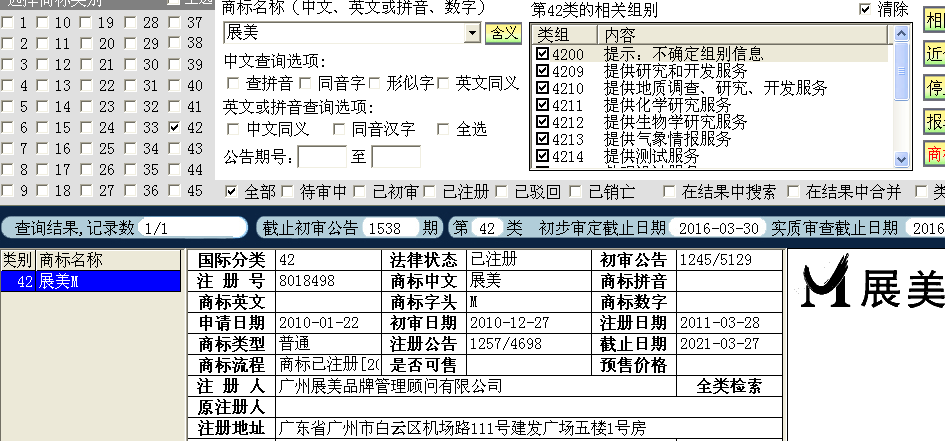
Task: Click the 全类检索 button
Action: (x=729, y=386)
